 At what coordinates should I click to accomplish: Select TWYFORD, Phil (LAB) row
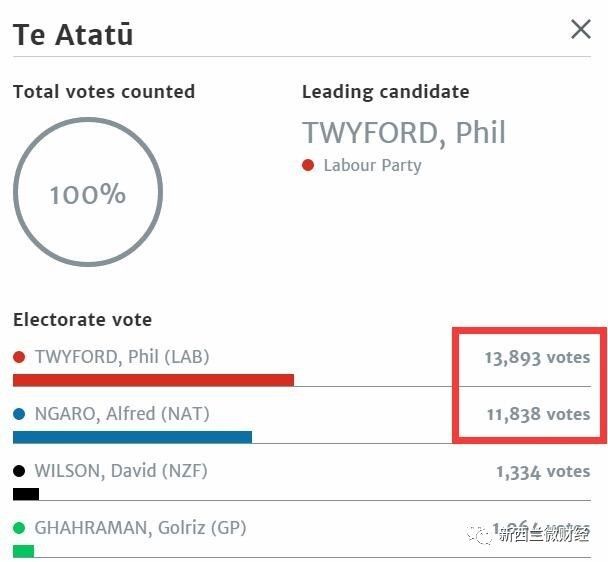click(122, 357)
